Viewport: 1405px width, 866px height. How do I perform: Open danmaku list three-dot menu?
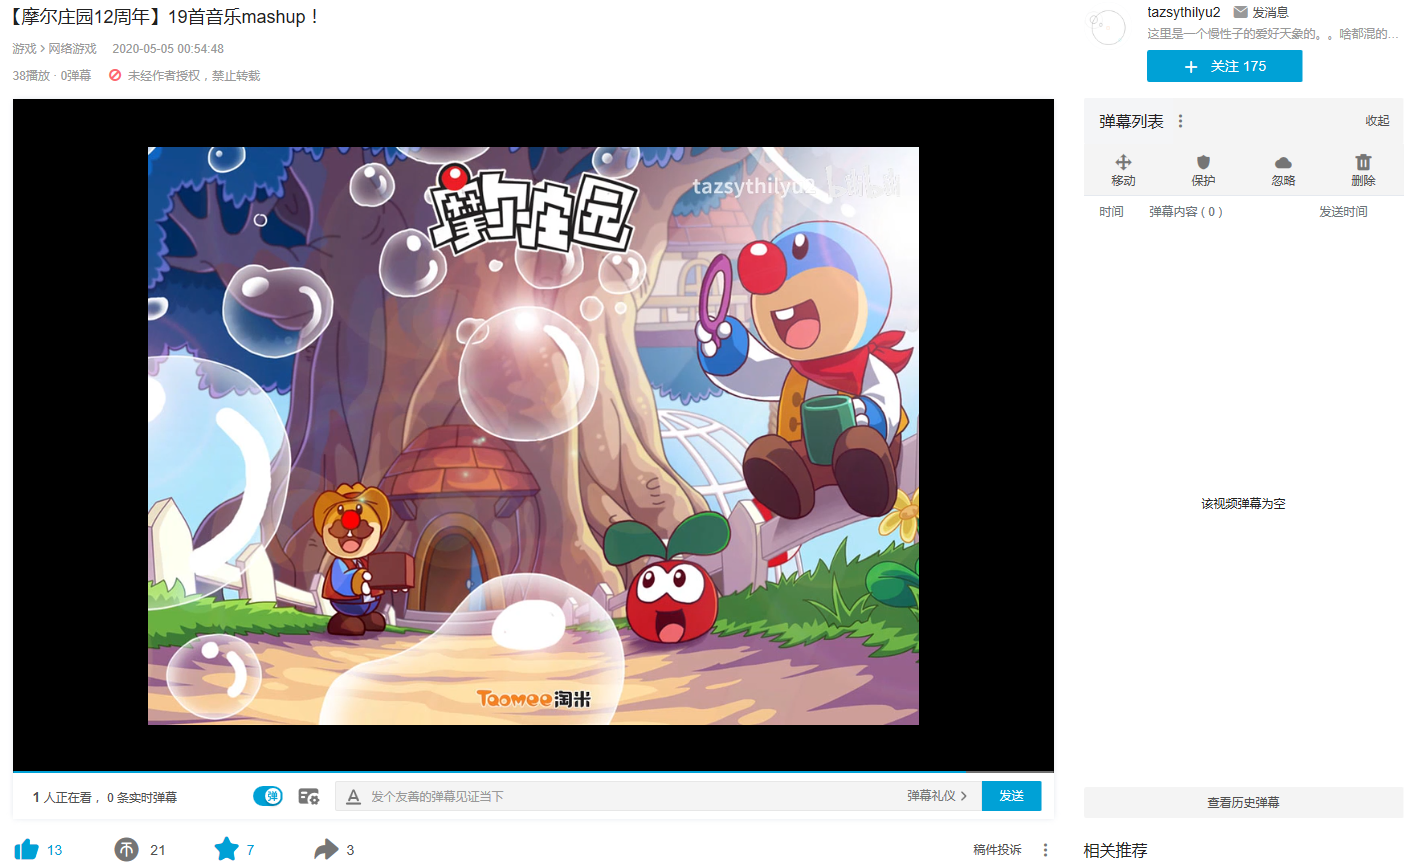point(1180,121)
